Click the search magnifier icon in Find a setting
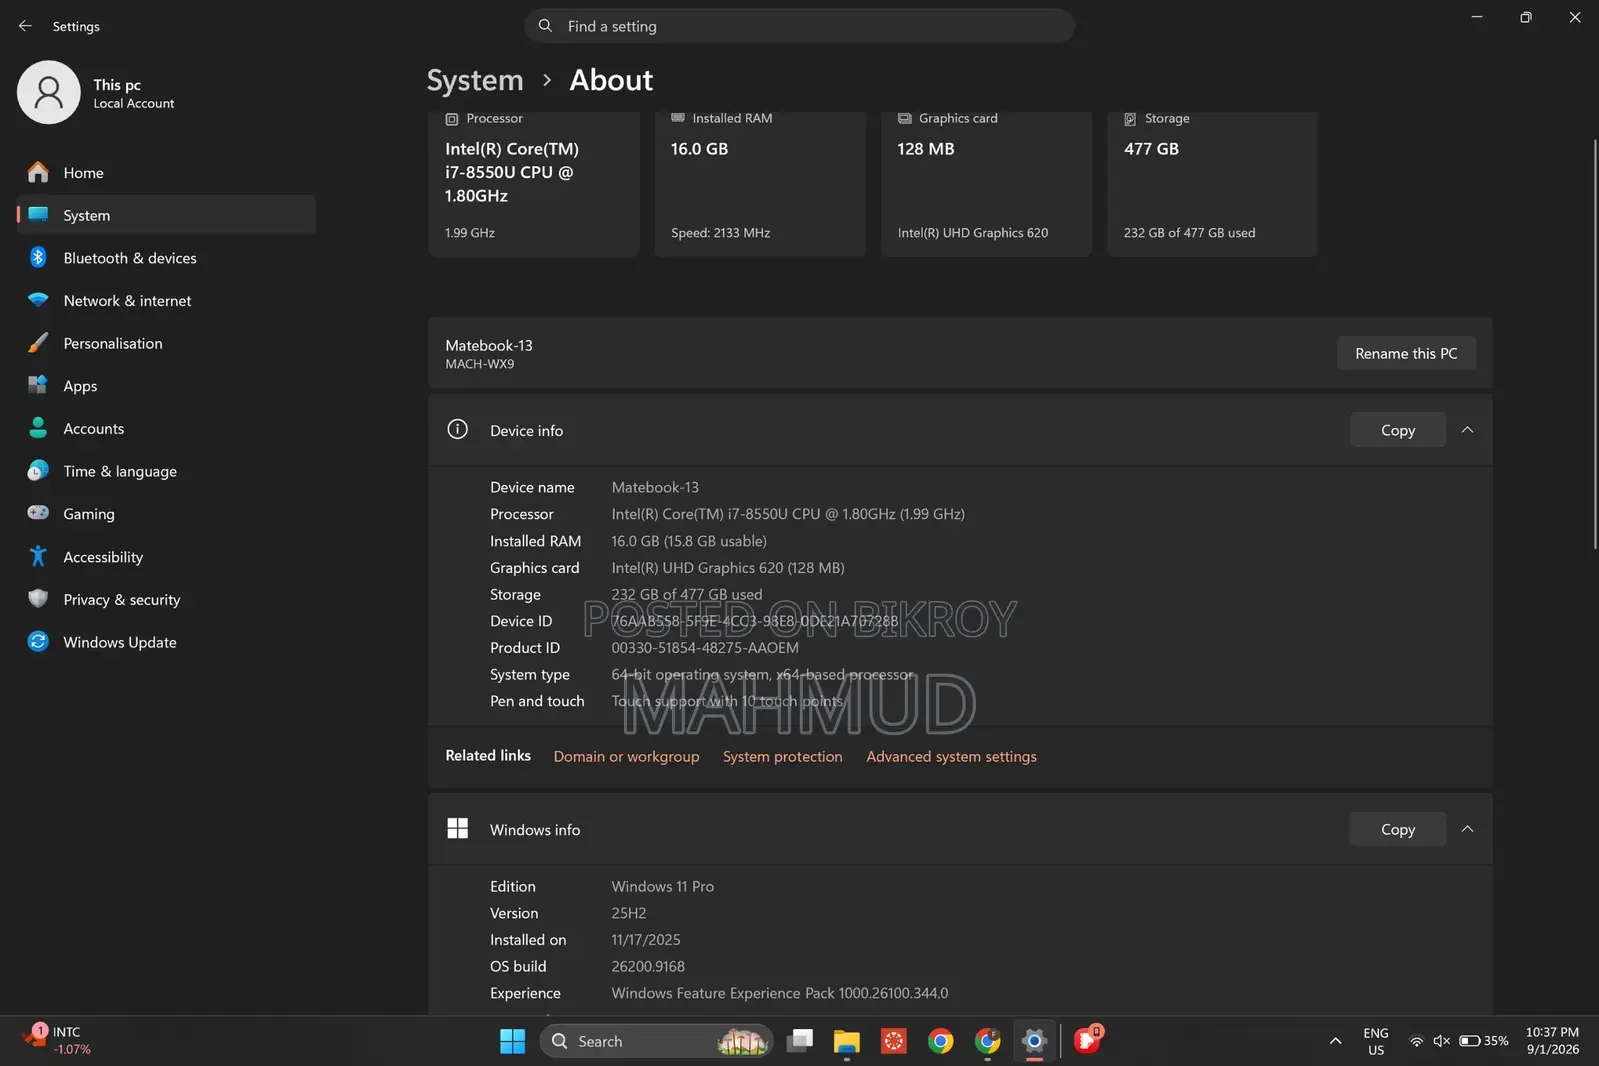This screenshot has height=1066, width=1599. point(545,26)
